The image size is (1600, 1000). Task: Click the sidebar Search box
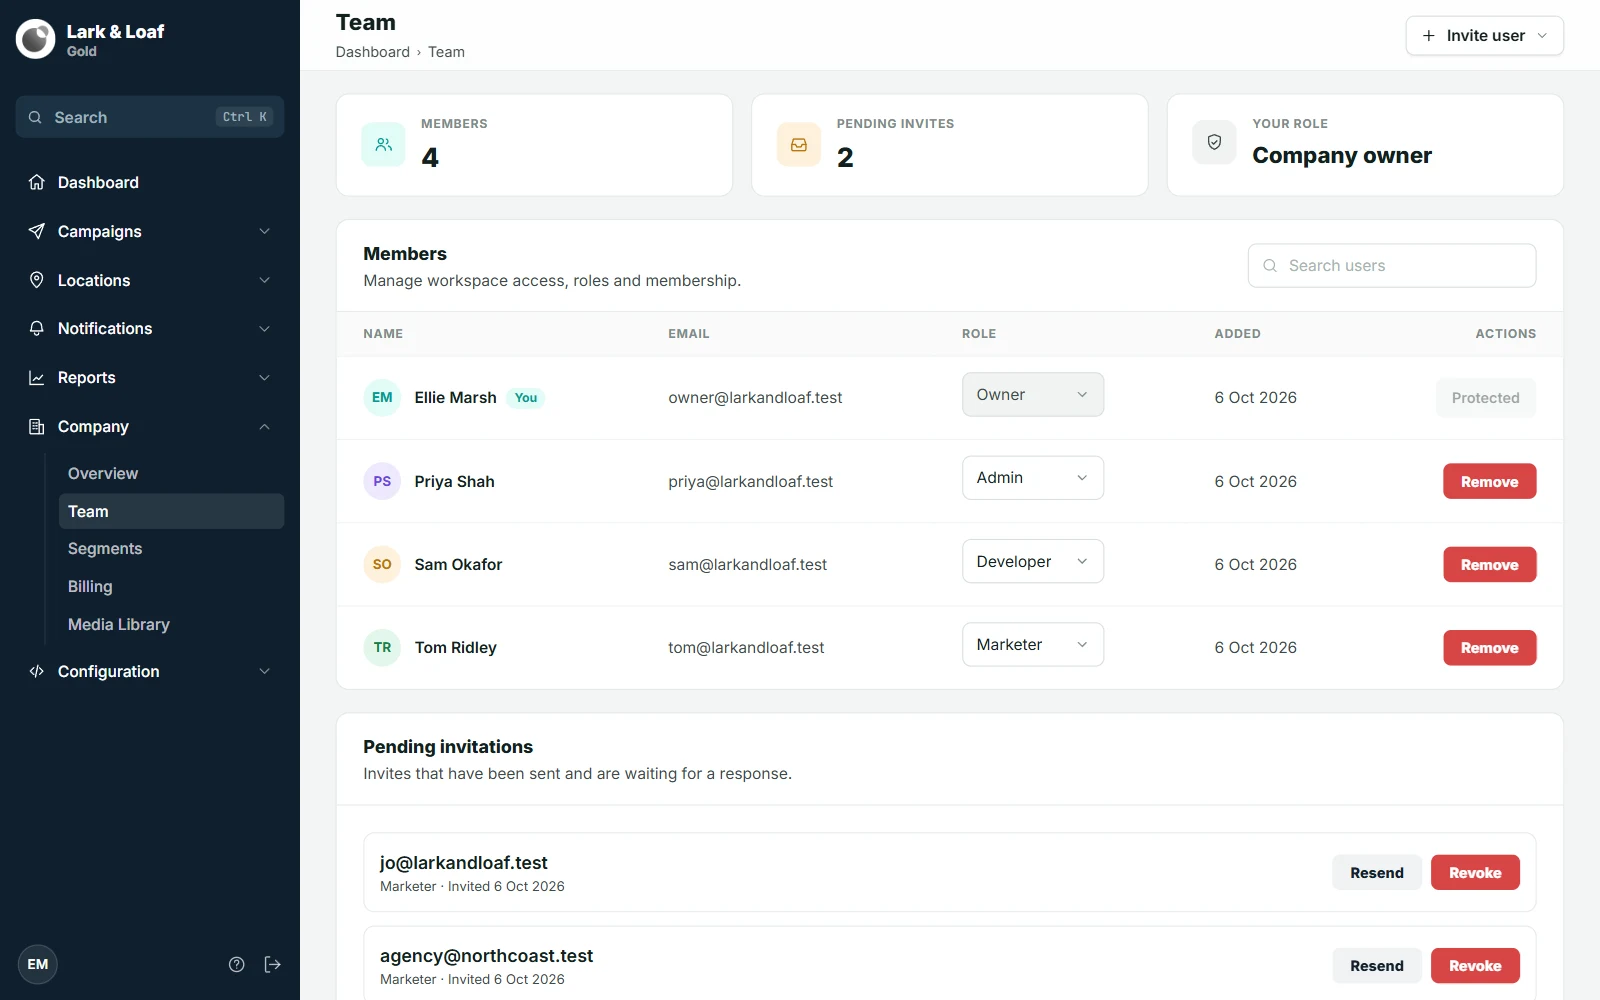(150, 117)
